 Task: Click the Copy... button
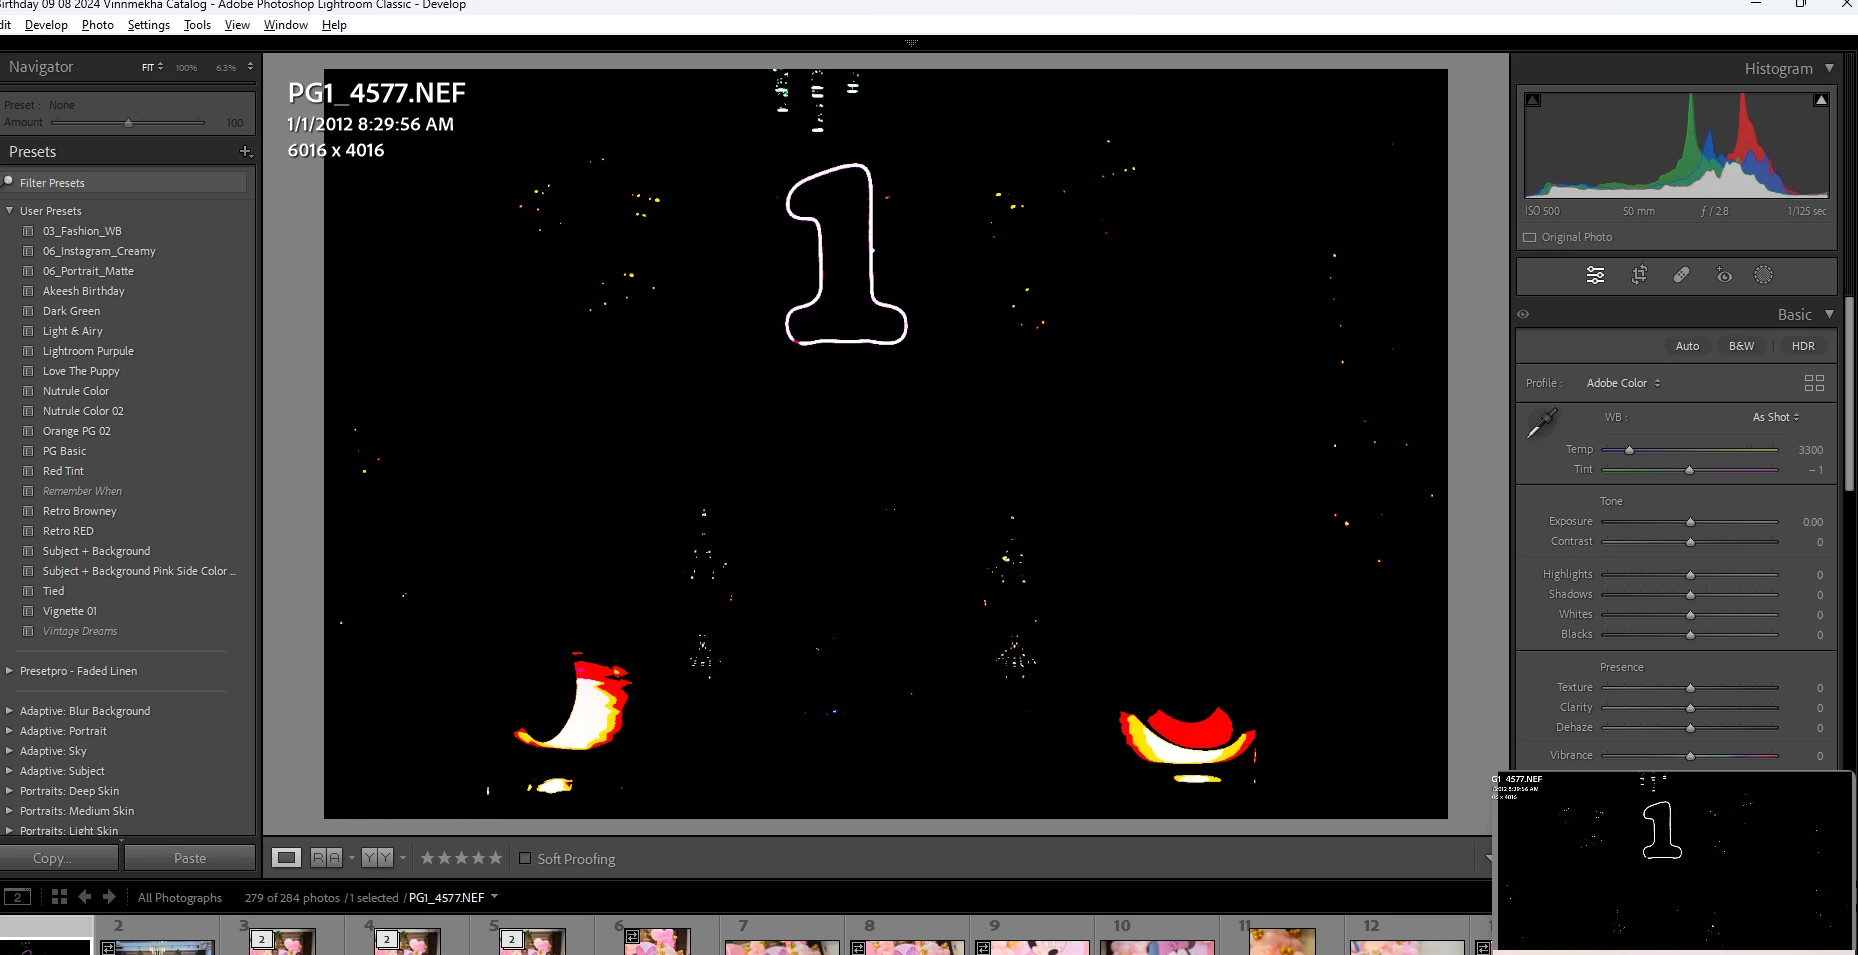point(60,858)
